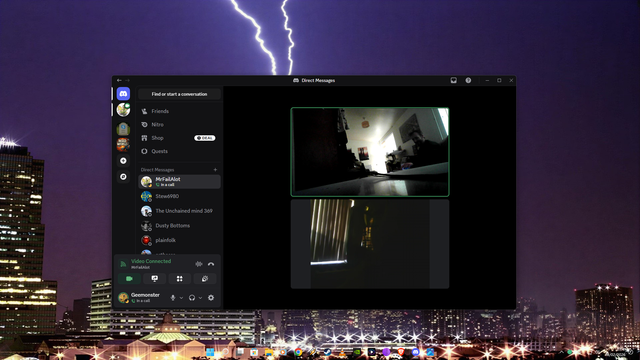Viewport: 640px width, 360px height.
Task: Open the Inbox icon in title bar
Action: [x=453, y=80]
